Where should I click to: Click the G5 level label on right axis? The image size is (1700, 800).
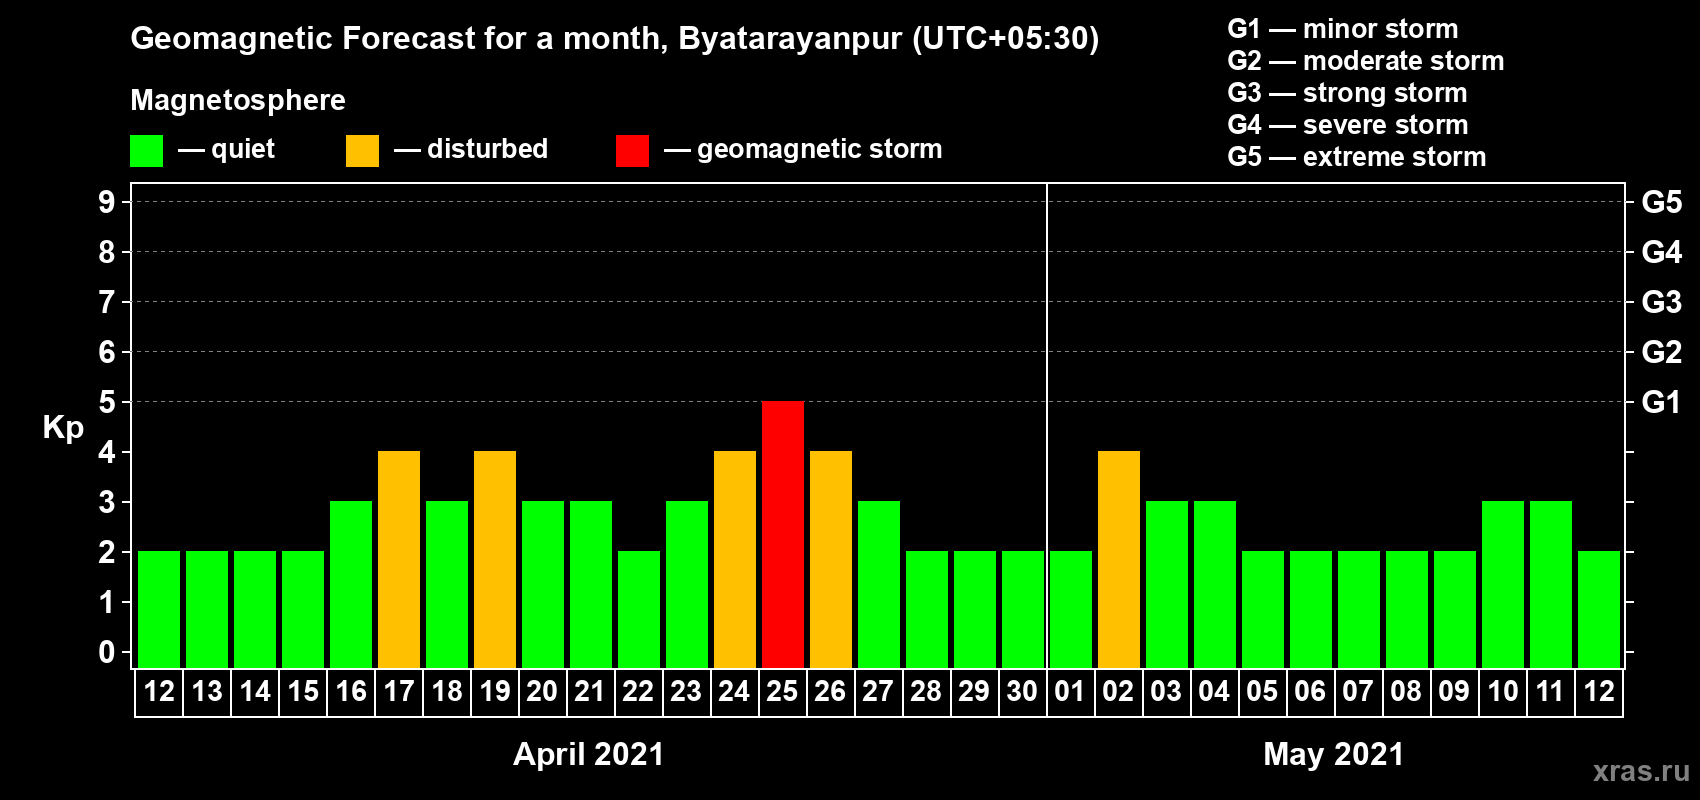(x=1661, y=202)
